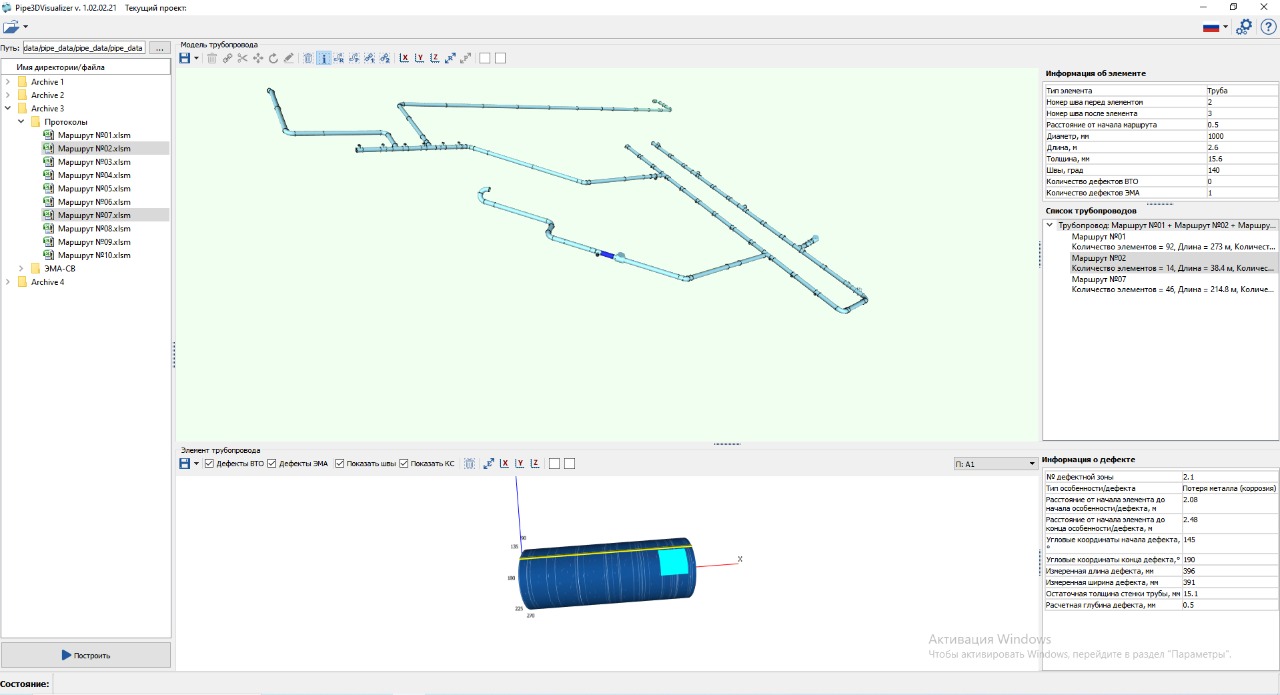Set the element view along the Y axis
This screenshot has height=695, width=1280.
point(519,463)
